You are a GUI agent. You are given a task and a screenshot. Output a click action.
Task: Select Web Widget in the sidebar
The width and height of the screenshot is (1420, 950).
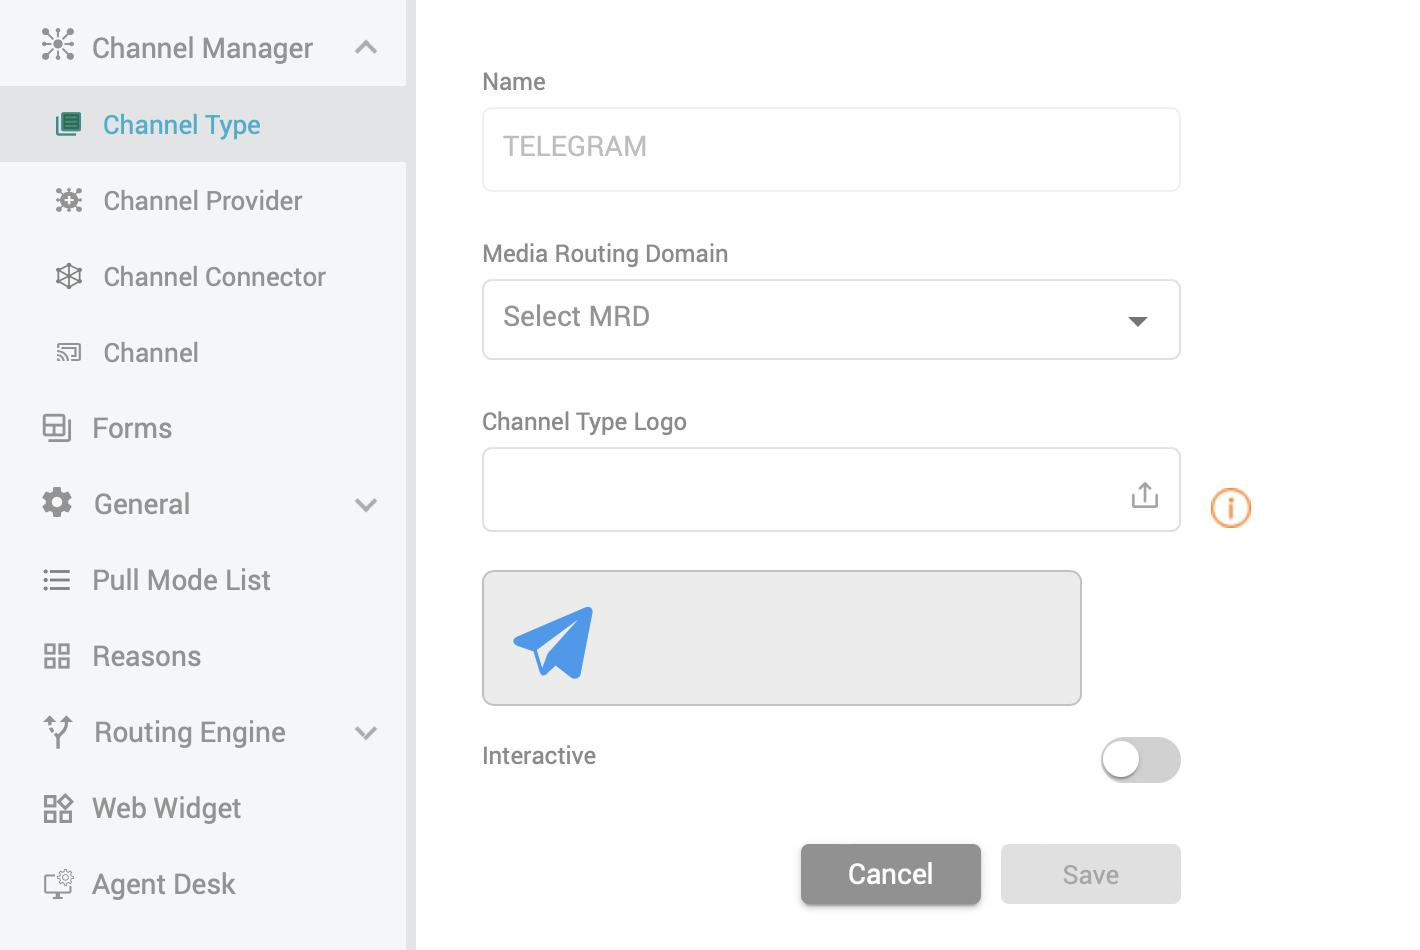click(x=166, y=807)
